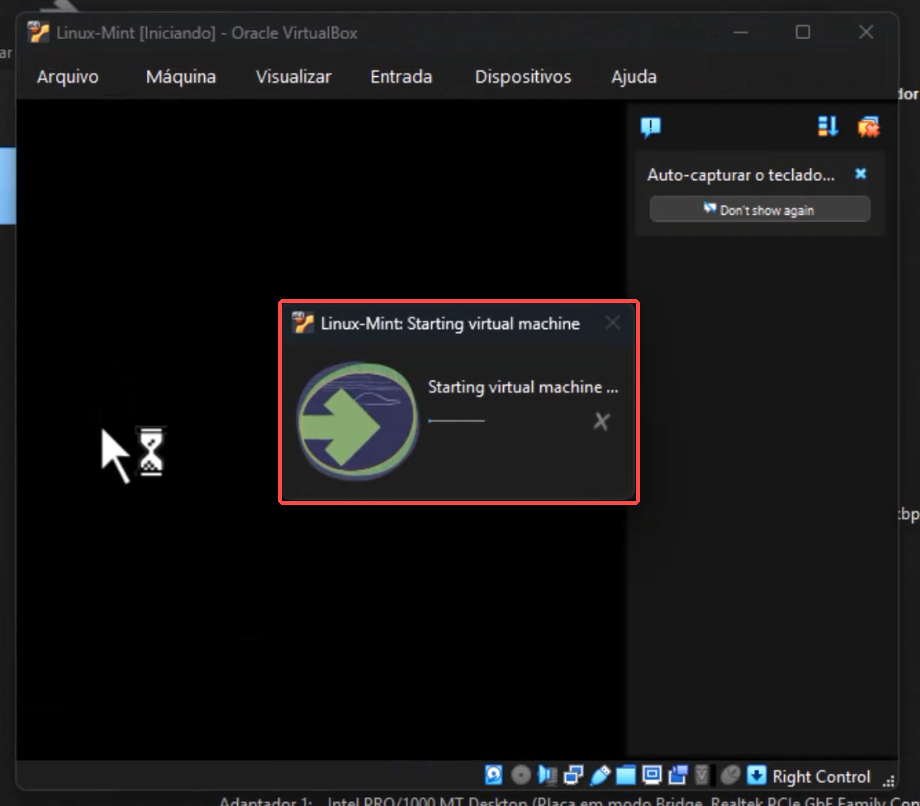Click the CPU virtualization chip status icon
The image size is (920, 806).
coord(702,775)
